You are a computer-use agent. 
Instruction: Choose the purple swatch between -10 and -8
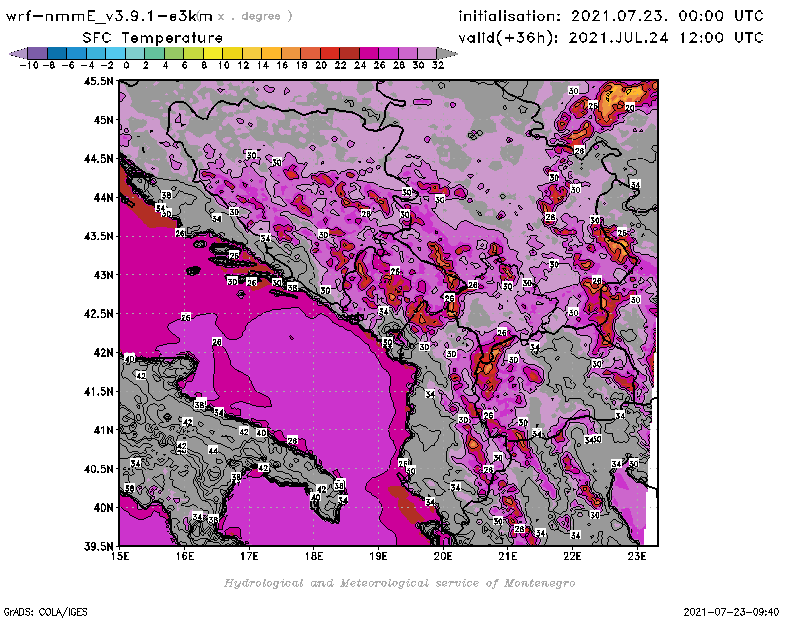(37, 52)
